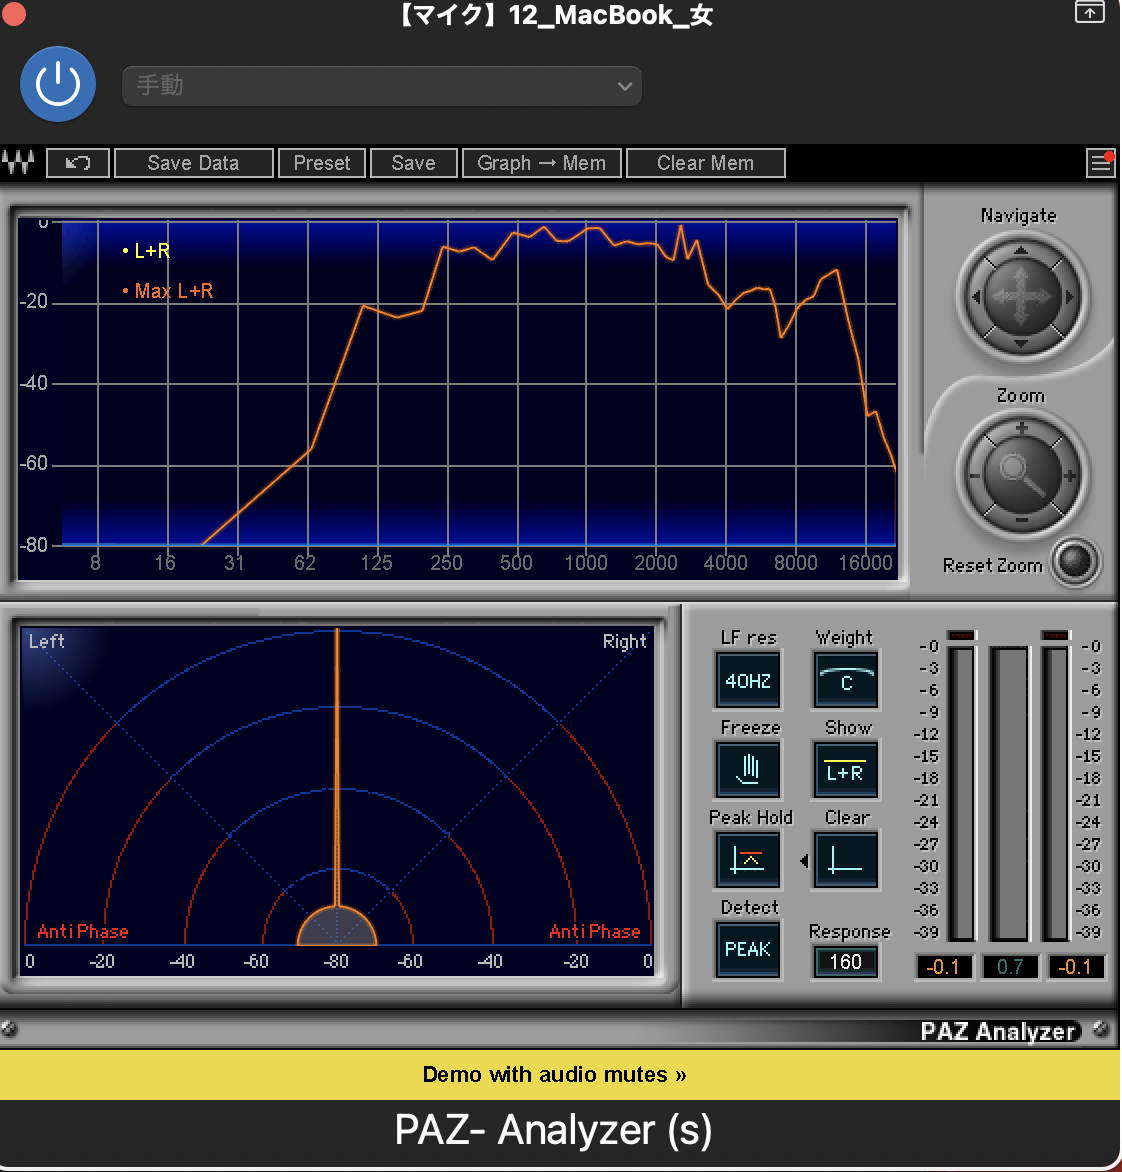Navigate down with the bottom arrow
This screenshot has height=1172, width=1122.
[x=1020, y=343]
